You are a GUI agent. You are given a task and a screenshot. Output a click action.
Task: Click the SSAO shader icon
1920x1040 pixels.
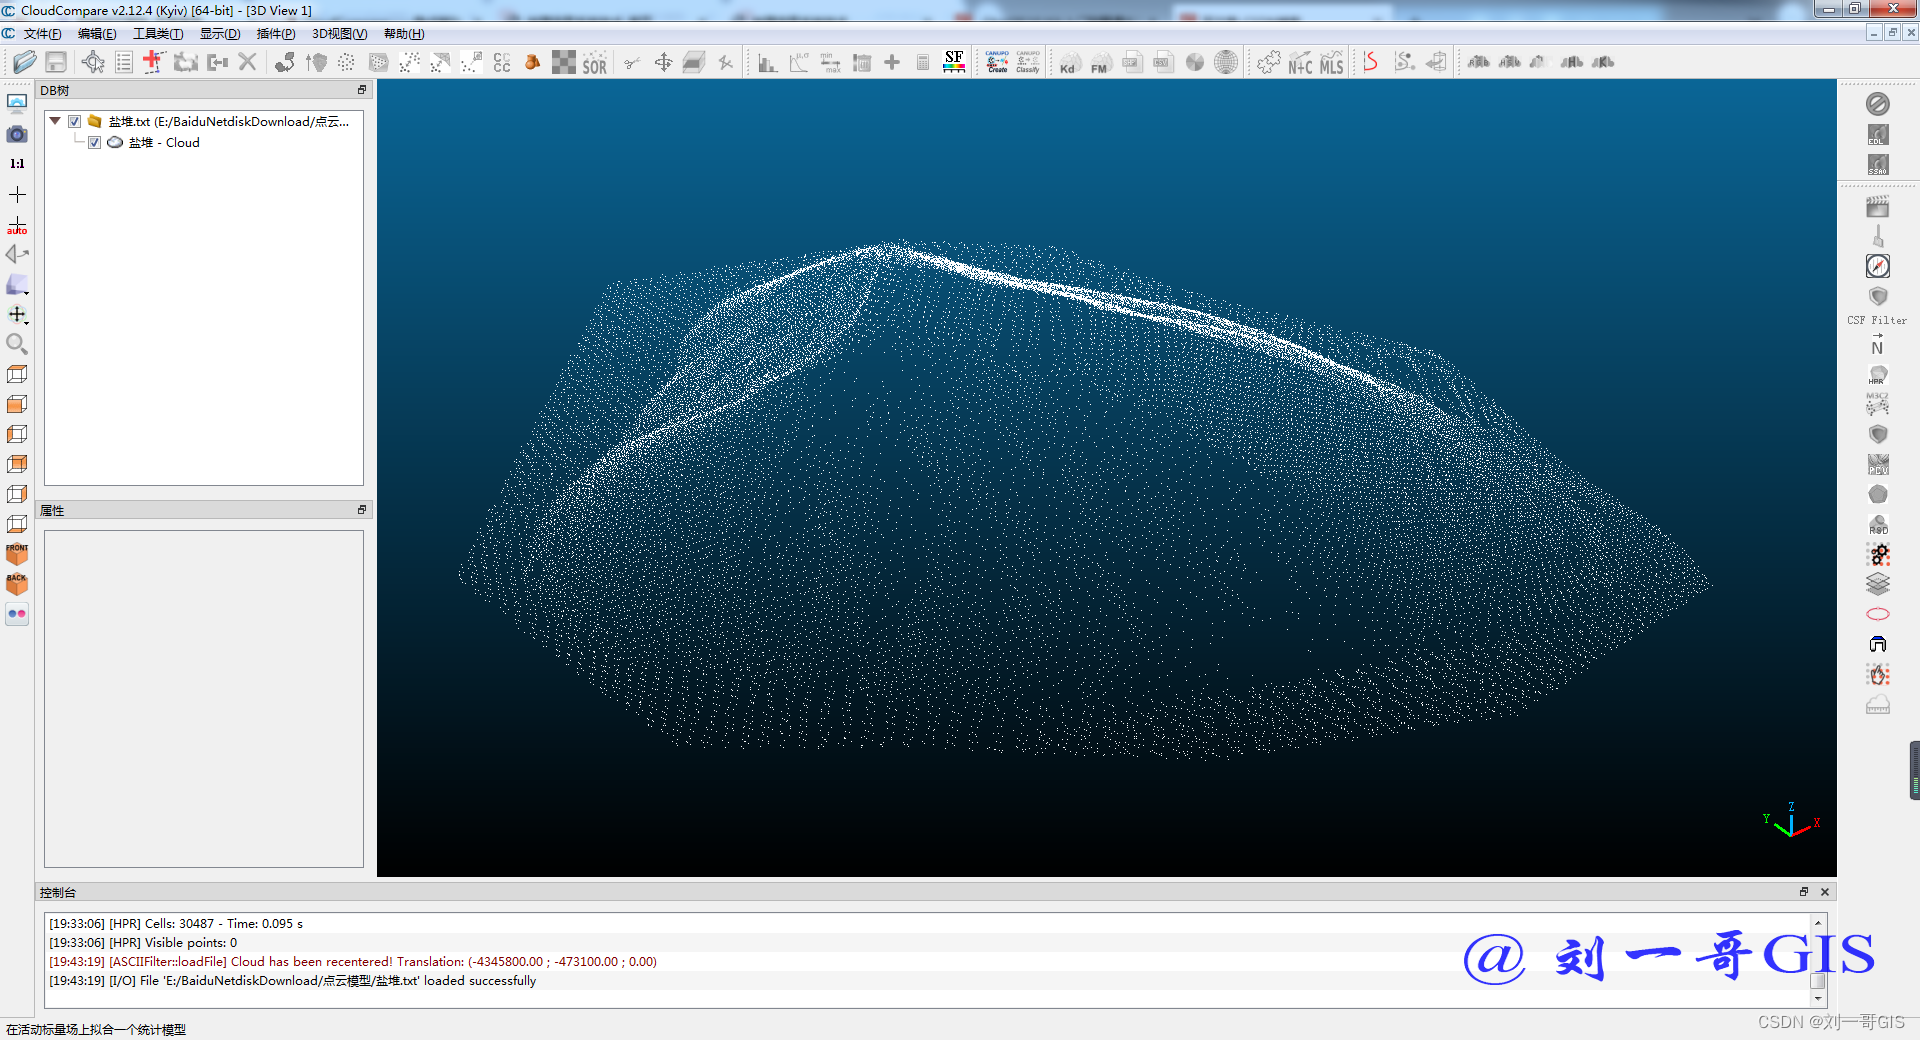(x=1877, y=164)
